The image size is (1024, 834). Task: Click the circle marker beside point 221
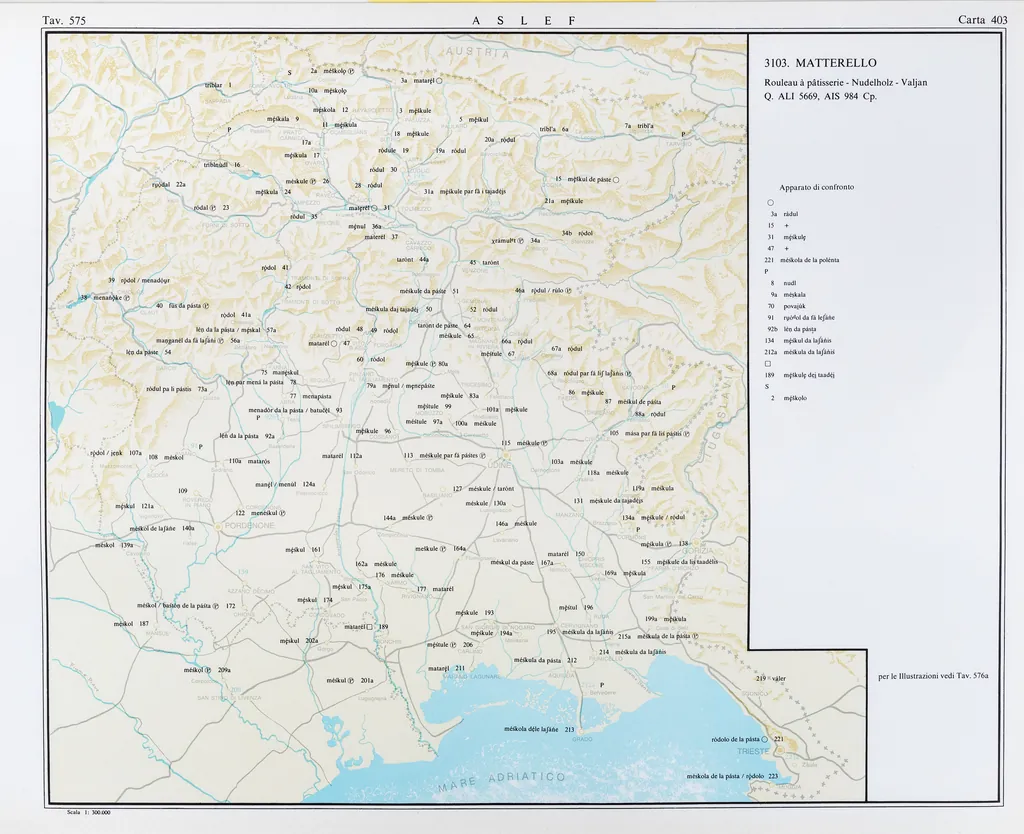[765, 739]
